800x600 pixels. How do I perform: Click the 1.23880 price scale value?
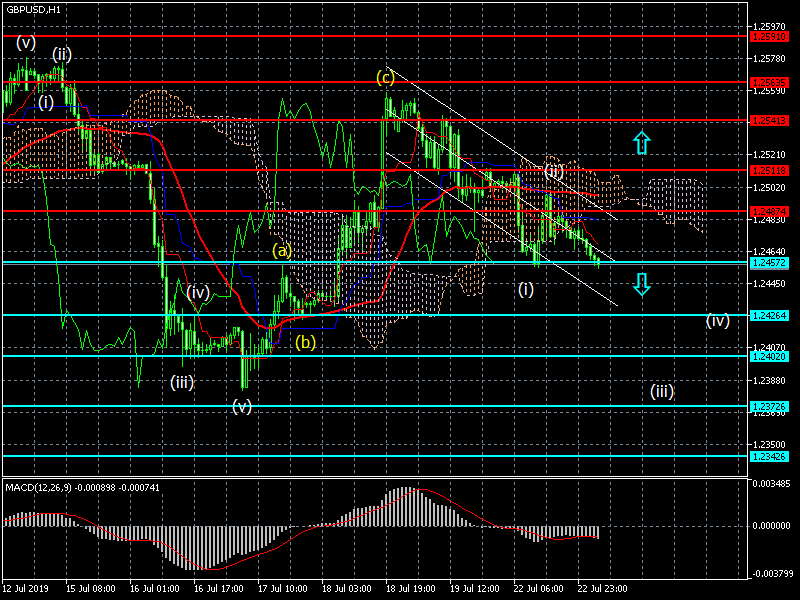(x=769, y=381)
